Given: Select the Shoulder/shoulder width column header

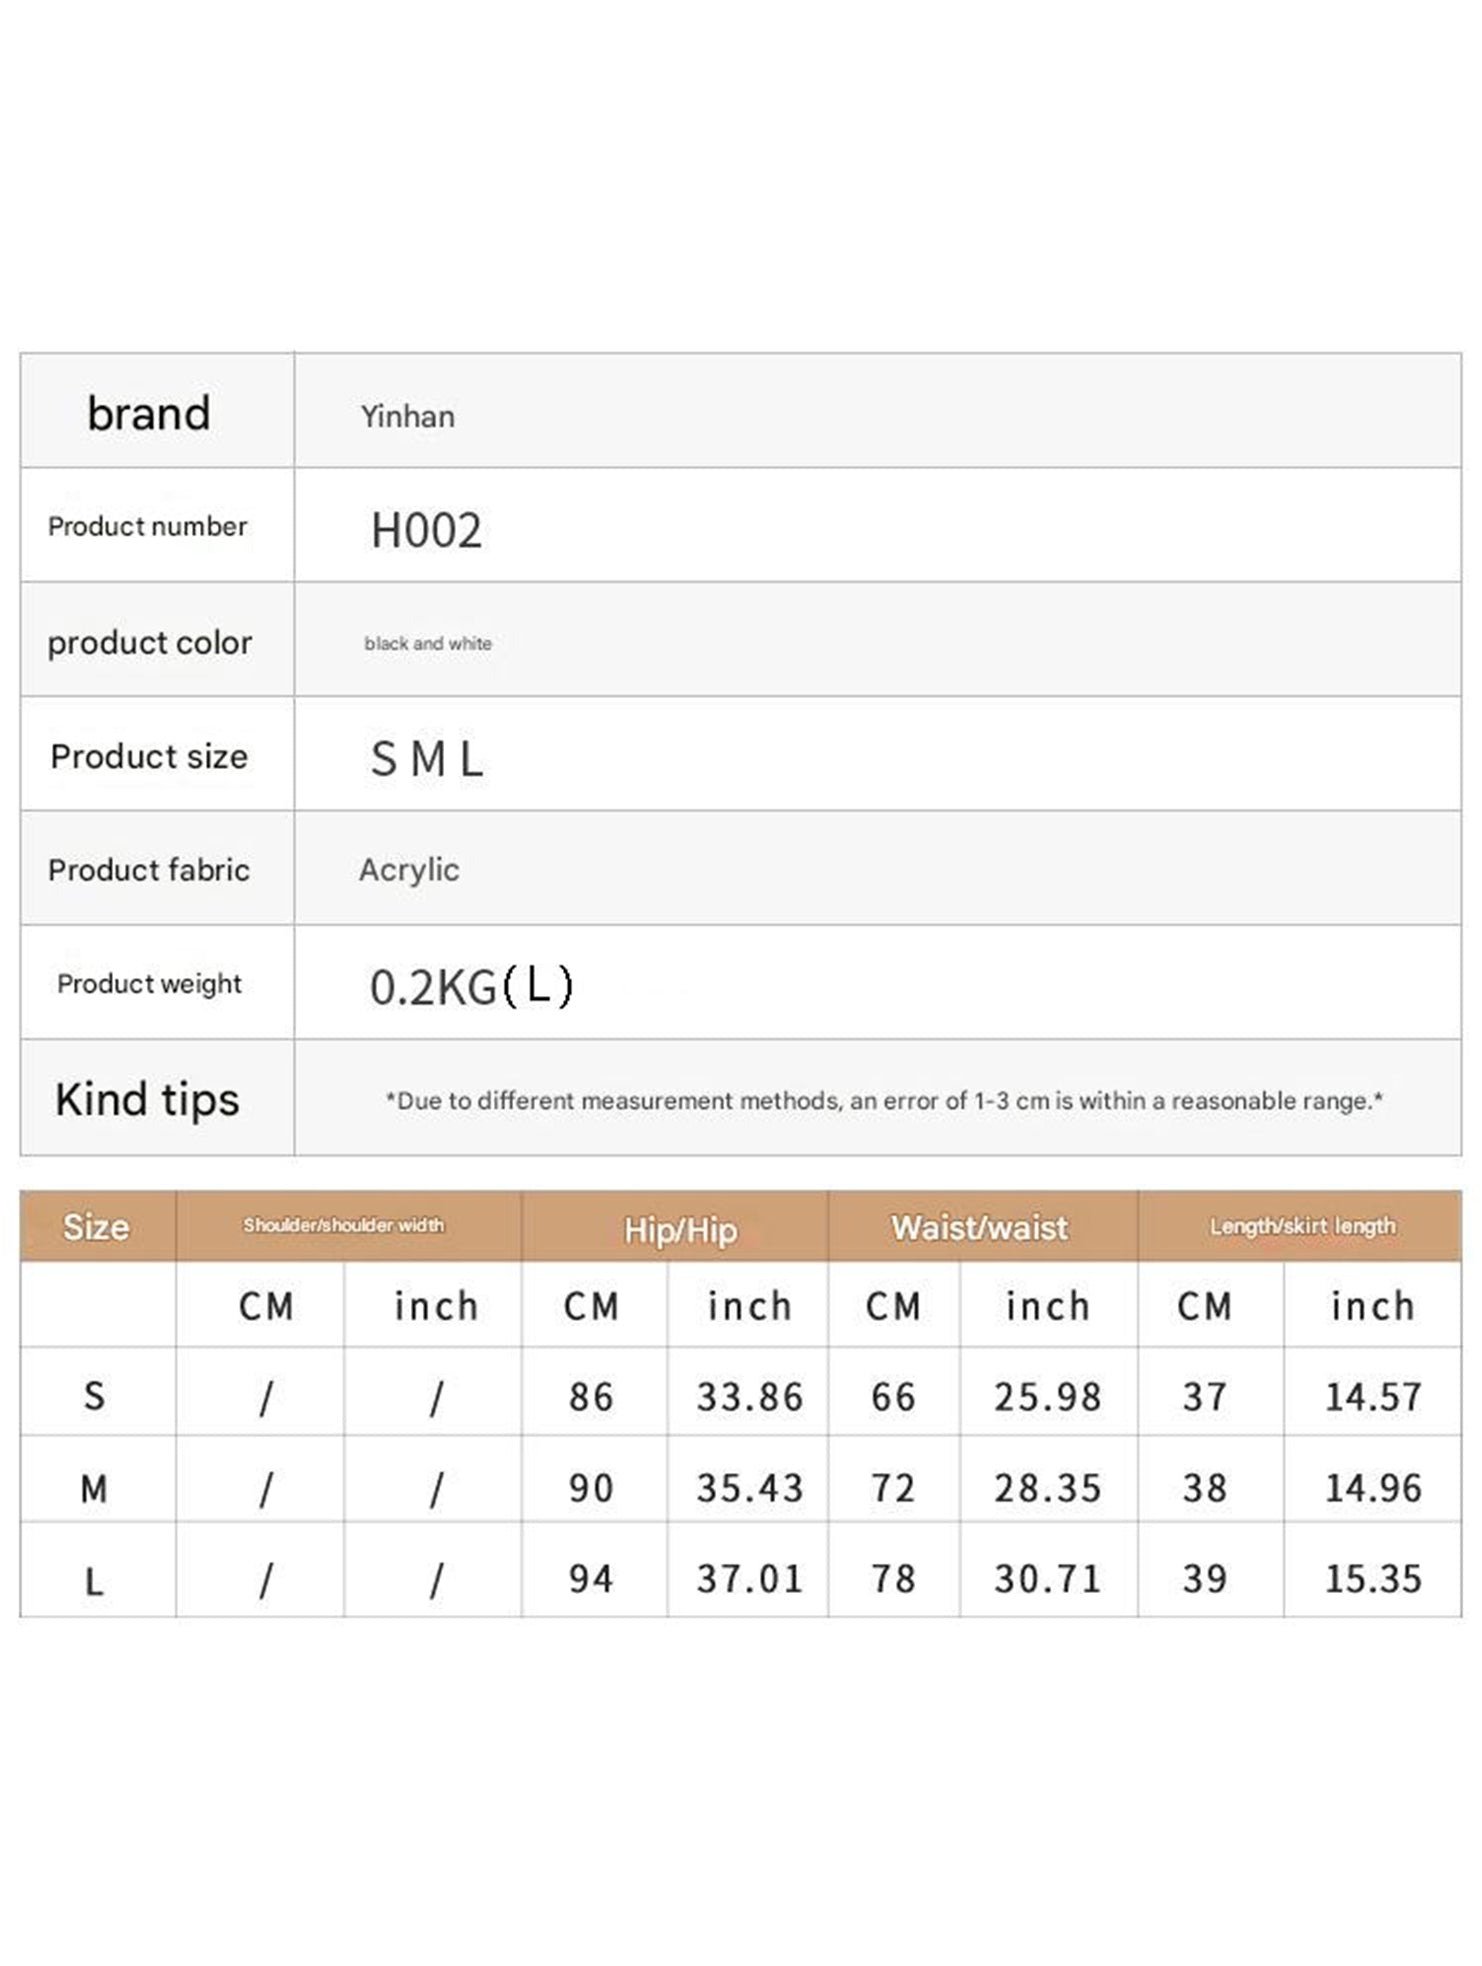Looking at the screenshot, I should point(344,1225).
